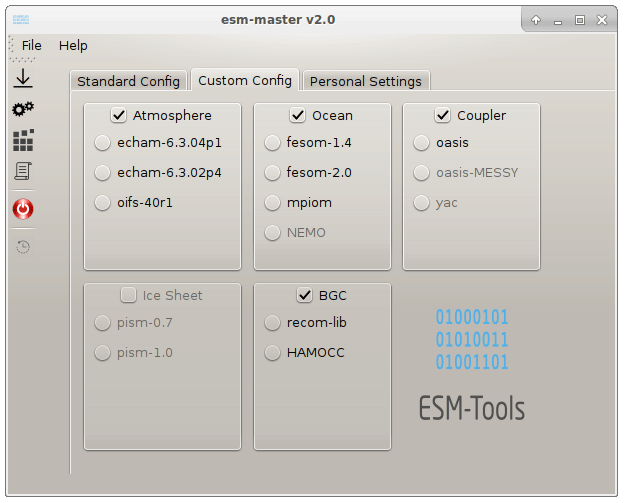The height and width of the screenshot is (503, 624).
Task: Click the grid blocks icon in sidebar
Action: [x=22, y=140]
